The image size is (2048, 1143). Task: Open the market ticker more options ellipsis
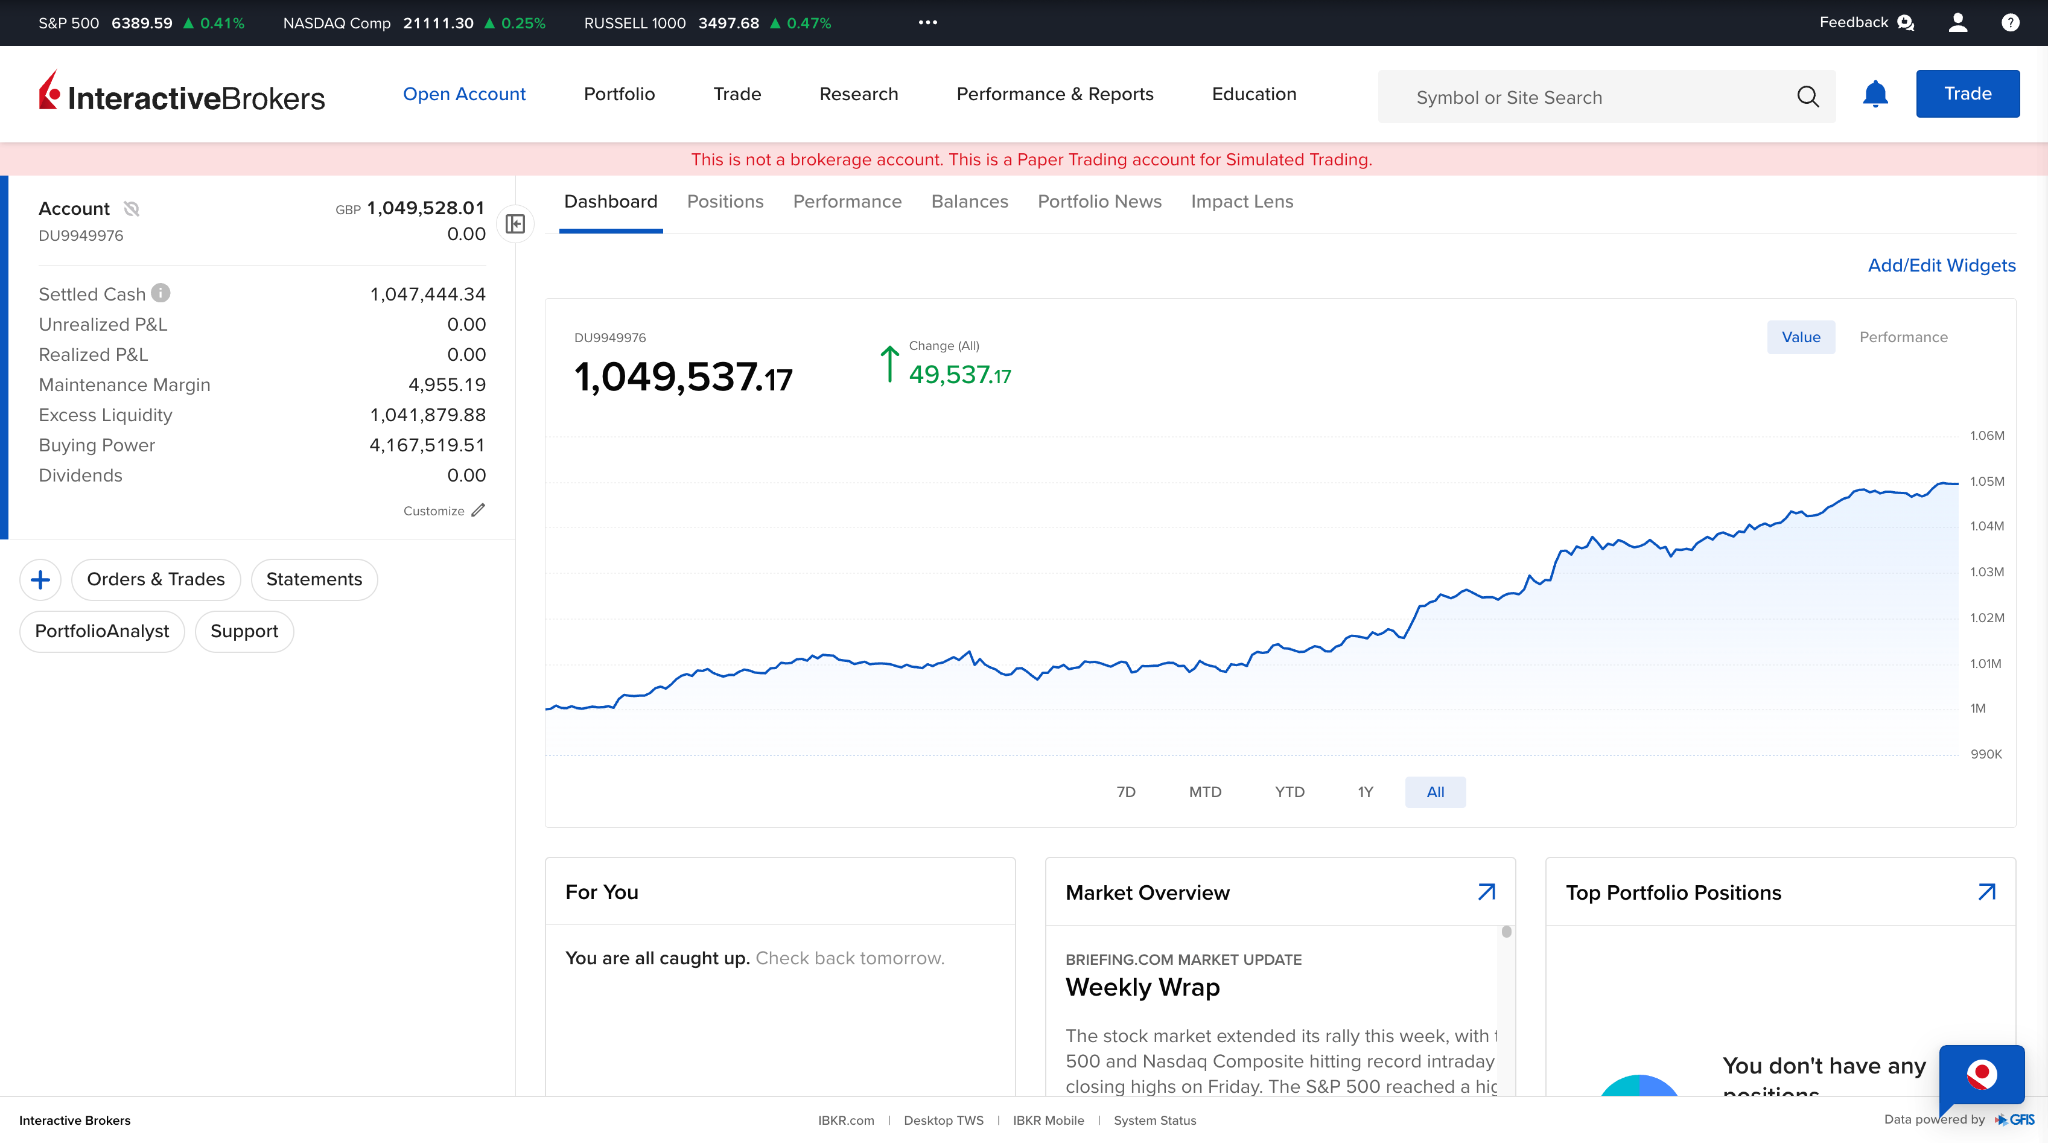click(928, 22)
